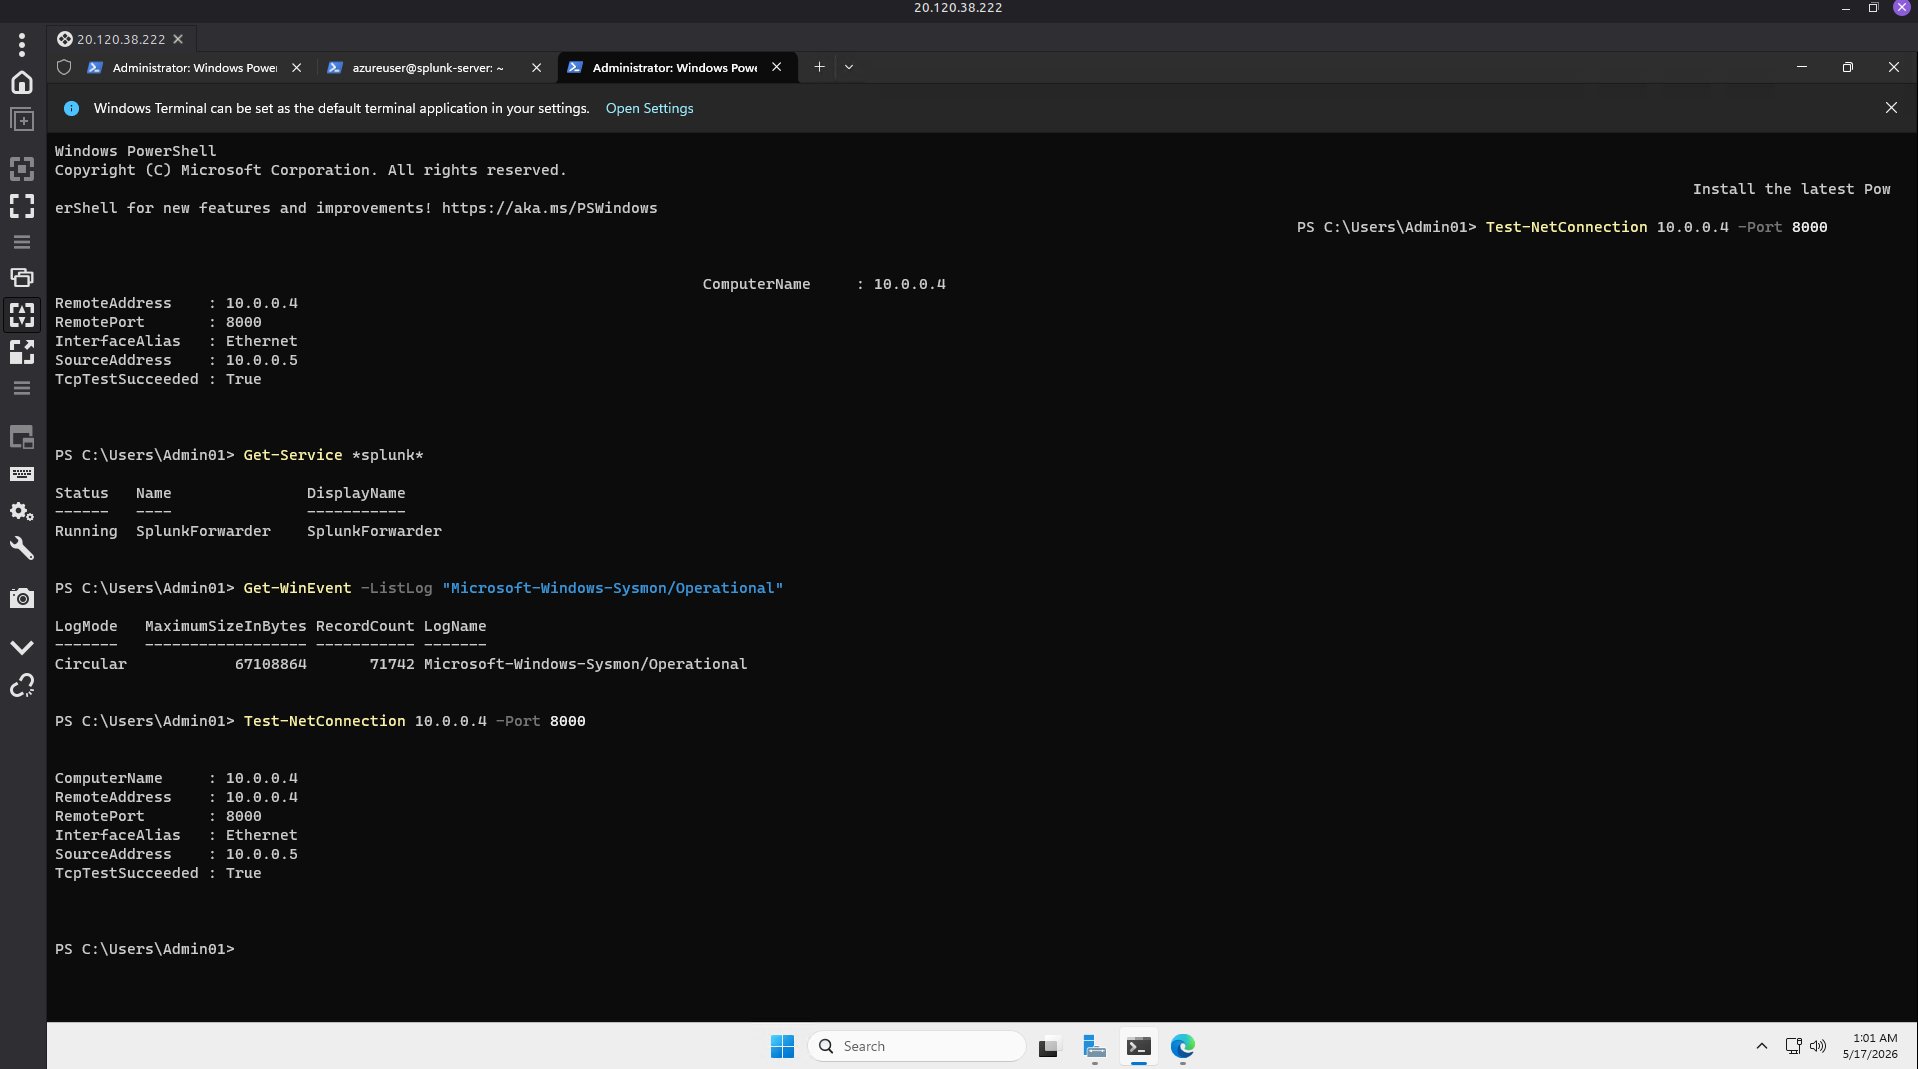This screenshot has height=1069, width=1918.
Task: Dismiss the default terminal notification
Action: coord(1891,108)
